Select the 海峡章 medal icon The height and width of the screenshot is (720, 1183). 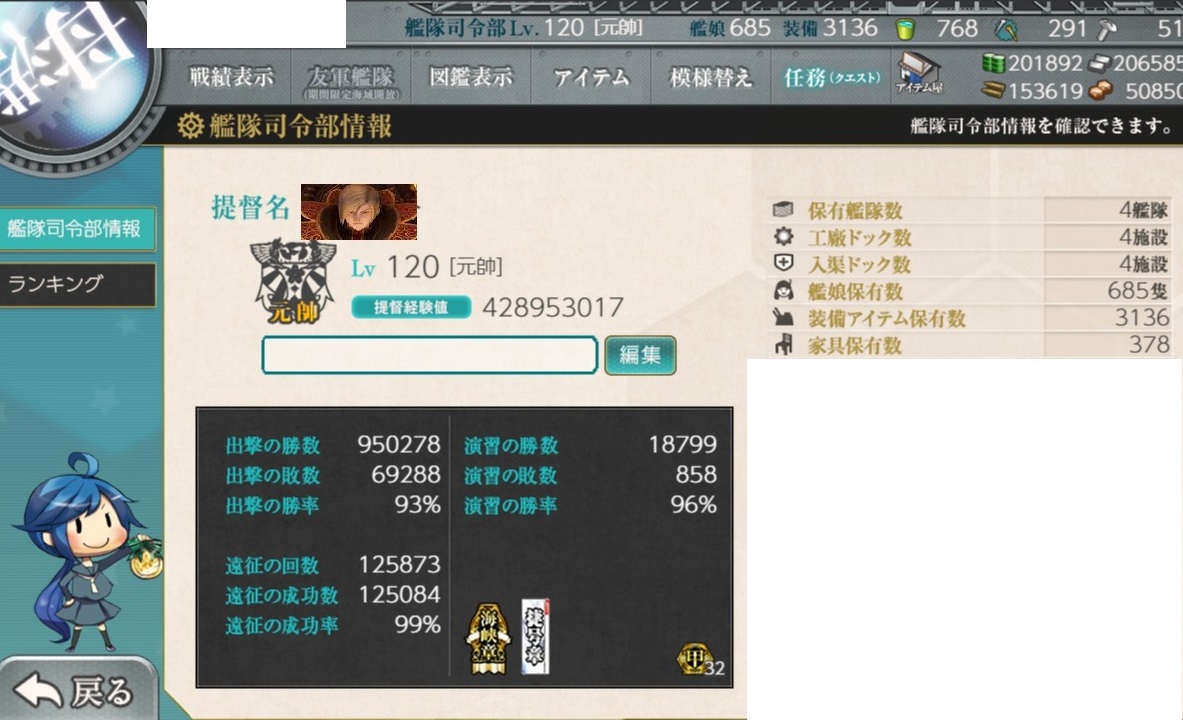(489, 638)
